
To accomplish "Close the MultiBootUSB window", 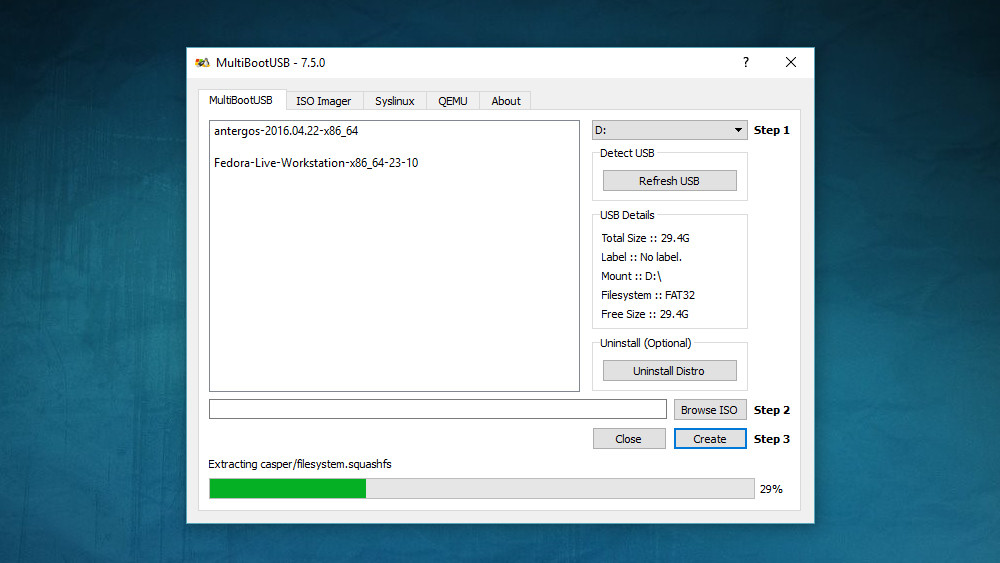I will coord(791,62).
